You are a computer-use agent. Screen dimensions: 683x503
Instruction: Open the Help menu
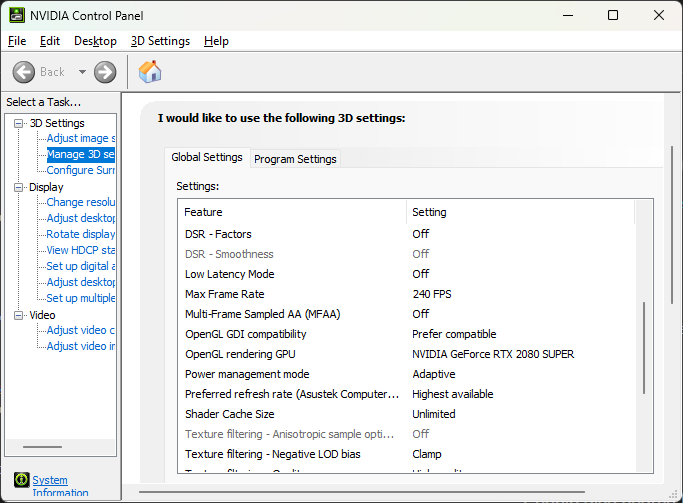coord(216,41)
